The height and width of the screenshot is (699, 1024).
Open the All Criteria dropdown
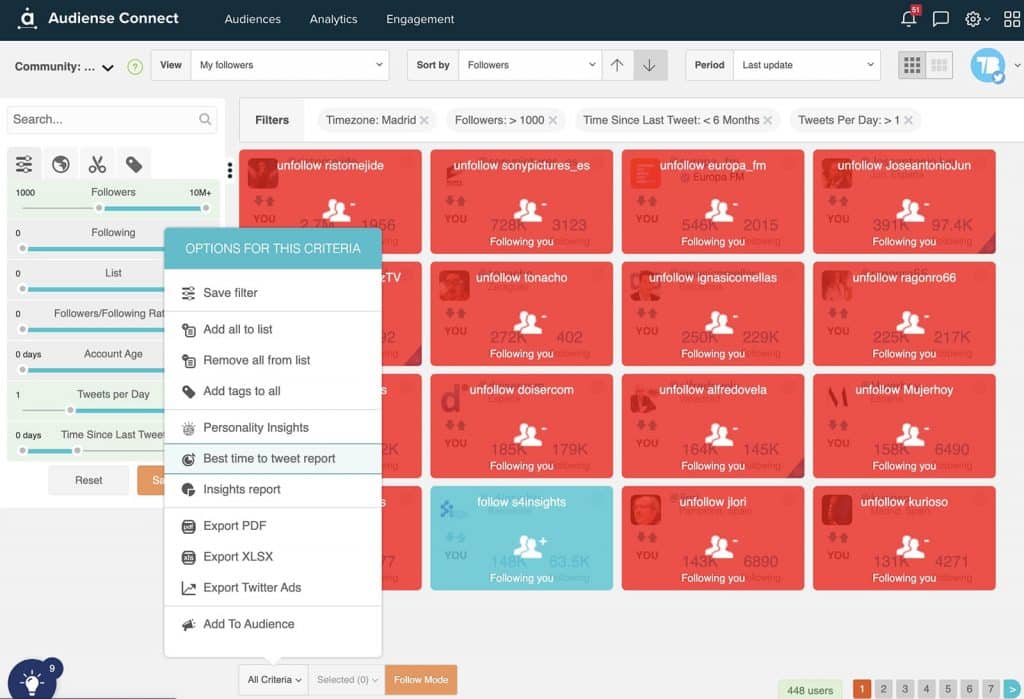[x=274, y=680]
